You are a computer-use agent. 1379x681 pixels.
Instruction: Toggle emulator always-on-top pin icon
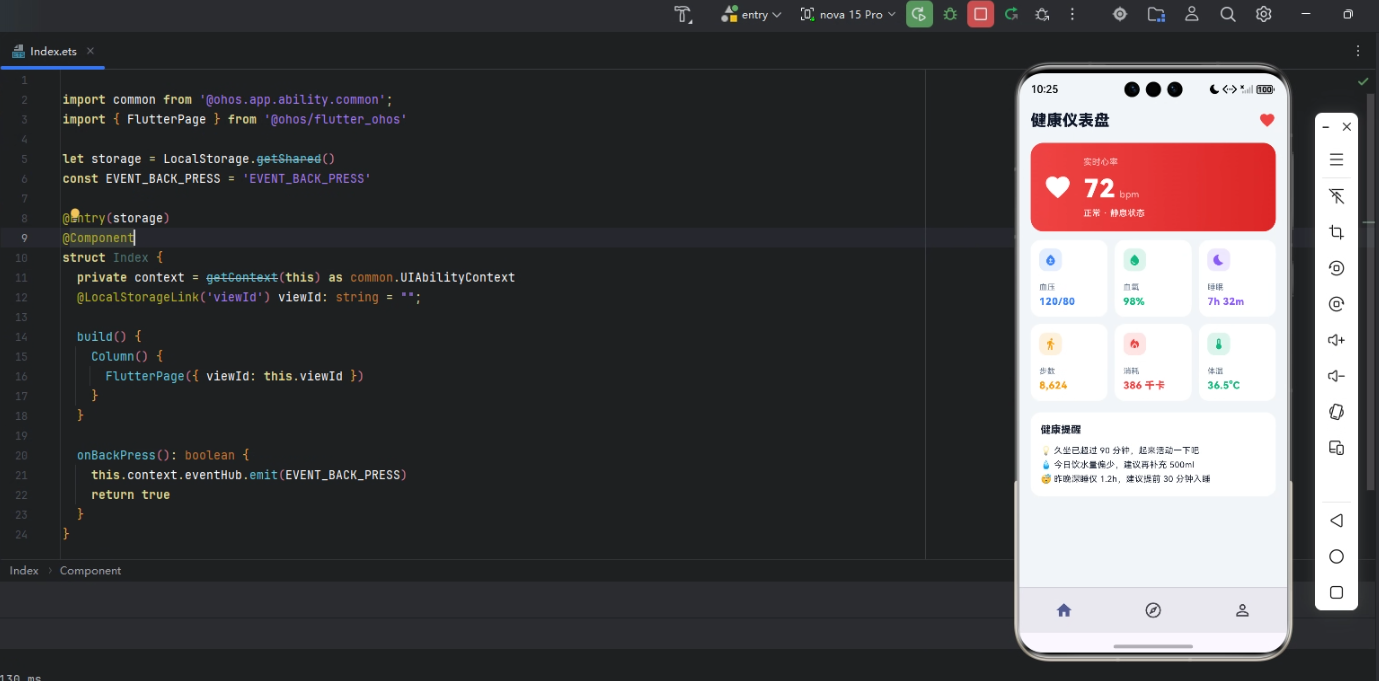(x=1336, y=196)
